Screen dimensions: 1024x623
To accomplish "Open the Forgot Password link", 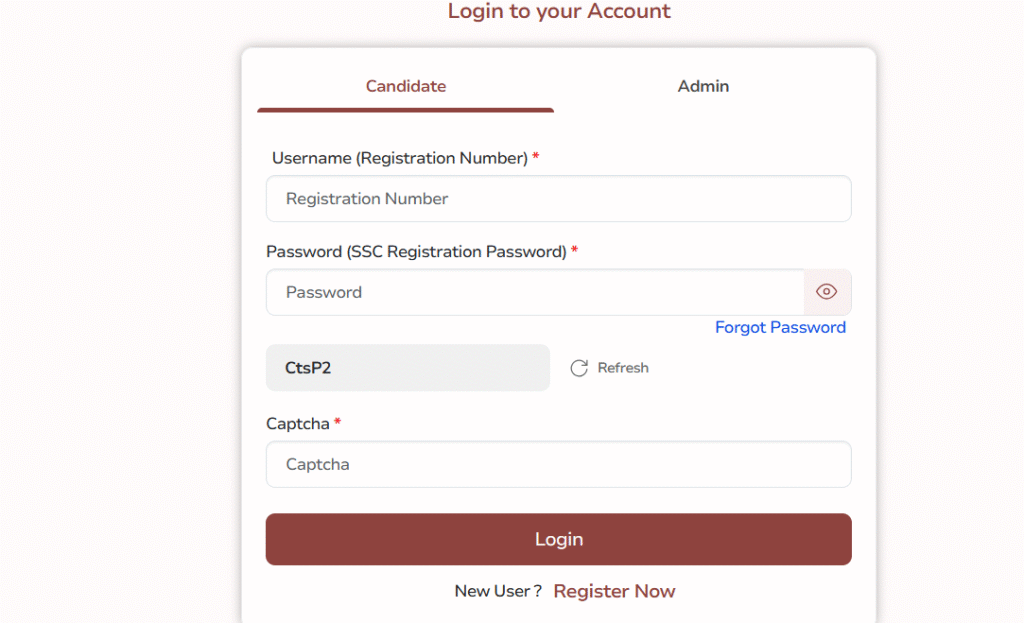I will pos(780,327).
